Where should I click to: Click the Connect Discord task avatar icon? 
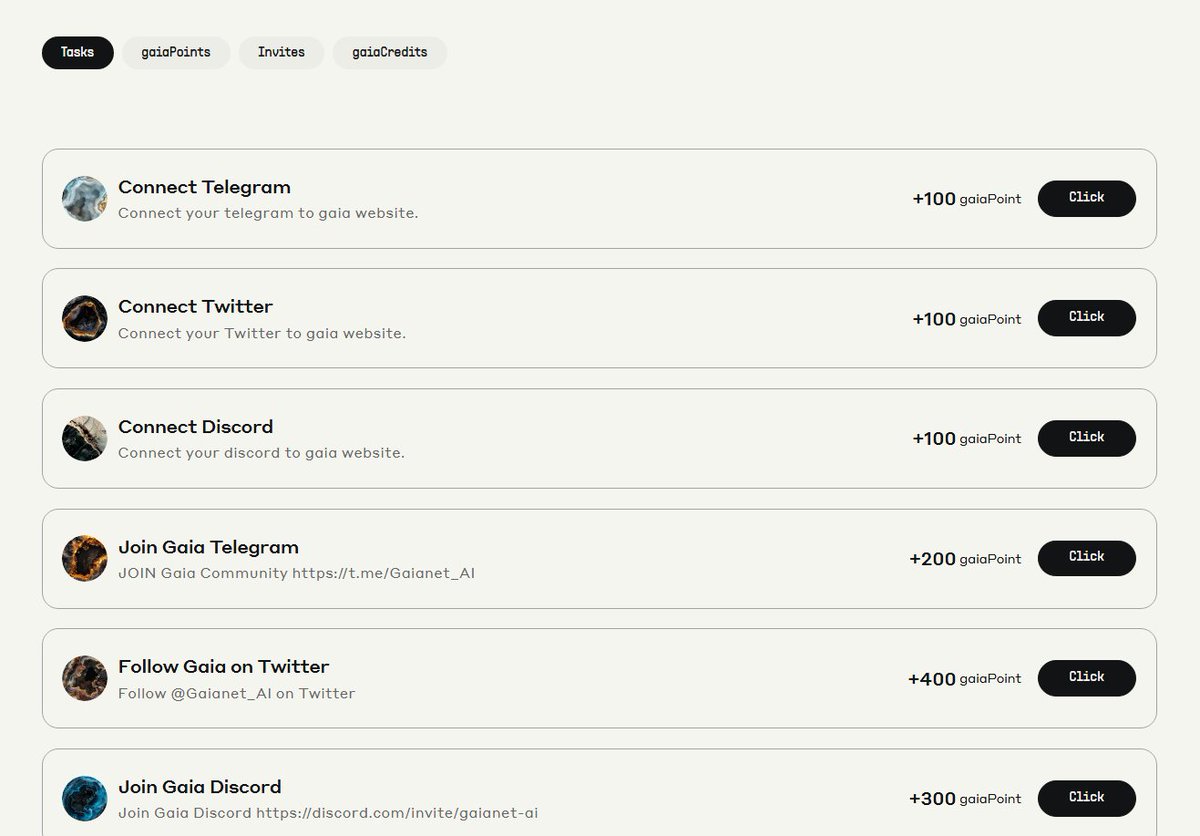click(85, 439)
